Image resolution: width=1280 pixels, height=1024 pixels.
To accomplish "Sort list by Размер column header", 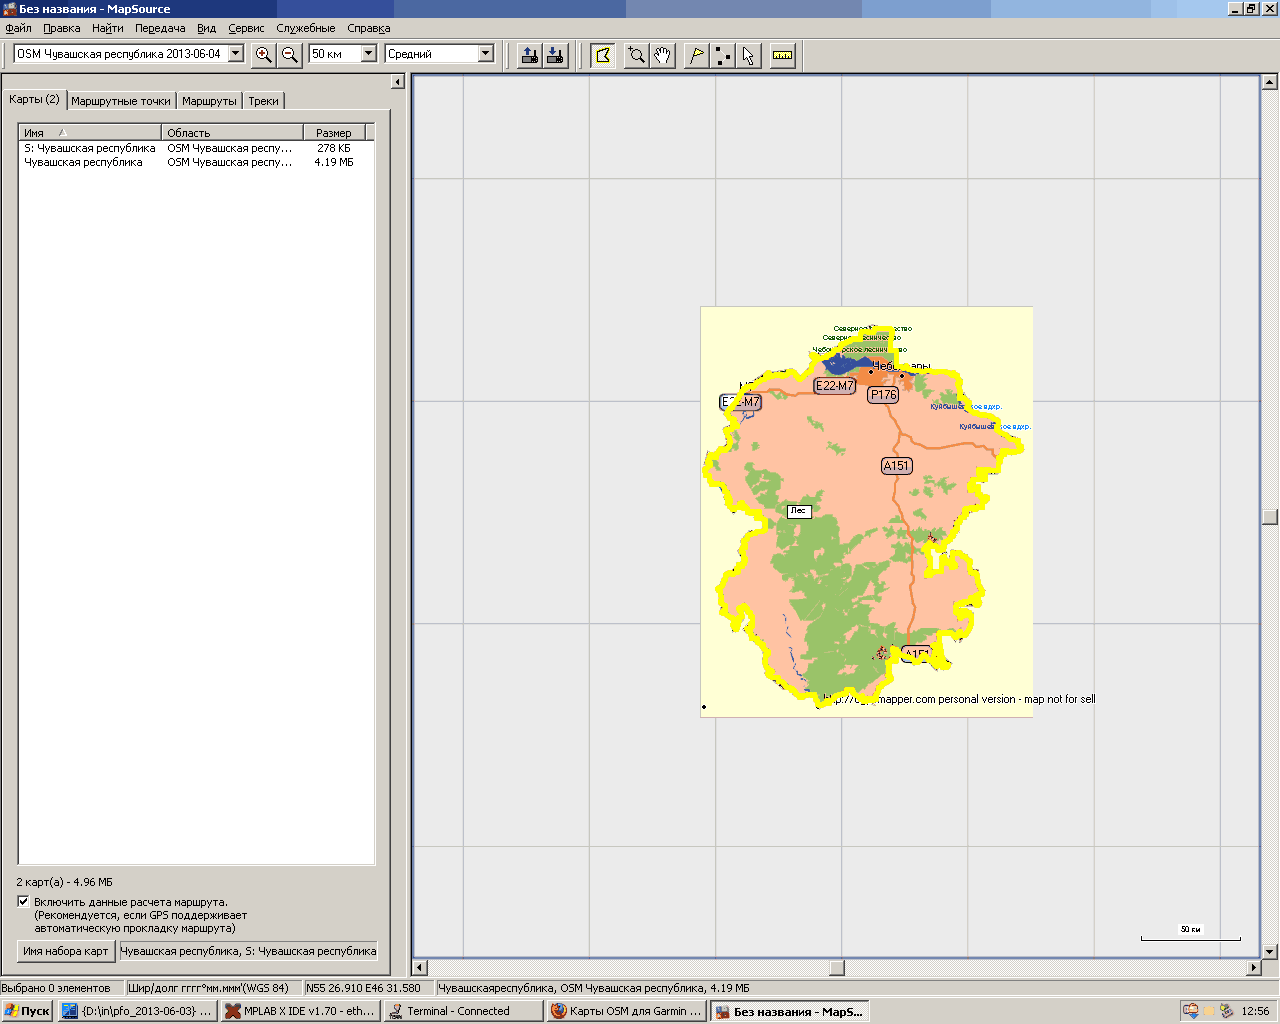I will (x=333, y=132).
